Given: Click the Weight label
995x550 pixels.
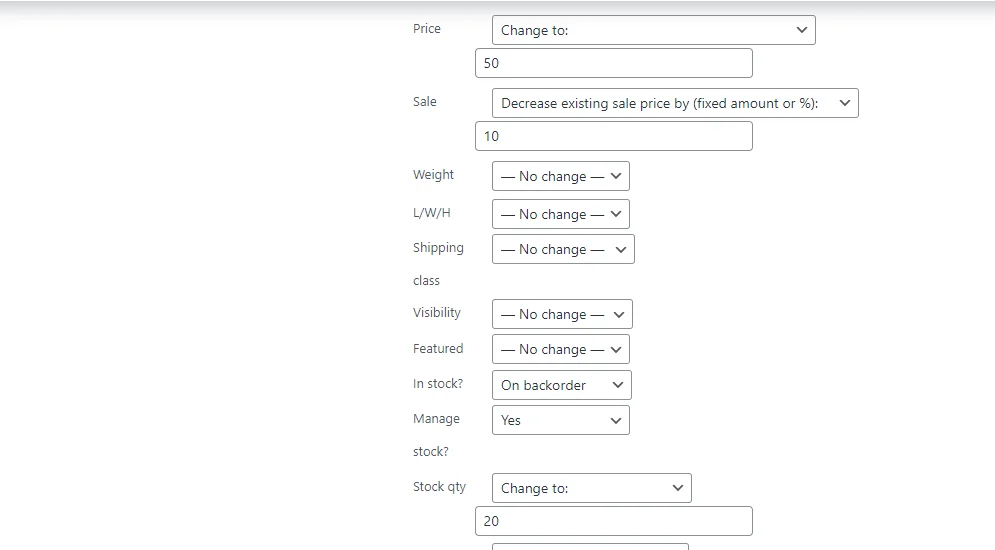Looking at the screenshot, I should (433, 174).
